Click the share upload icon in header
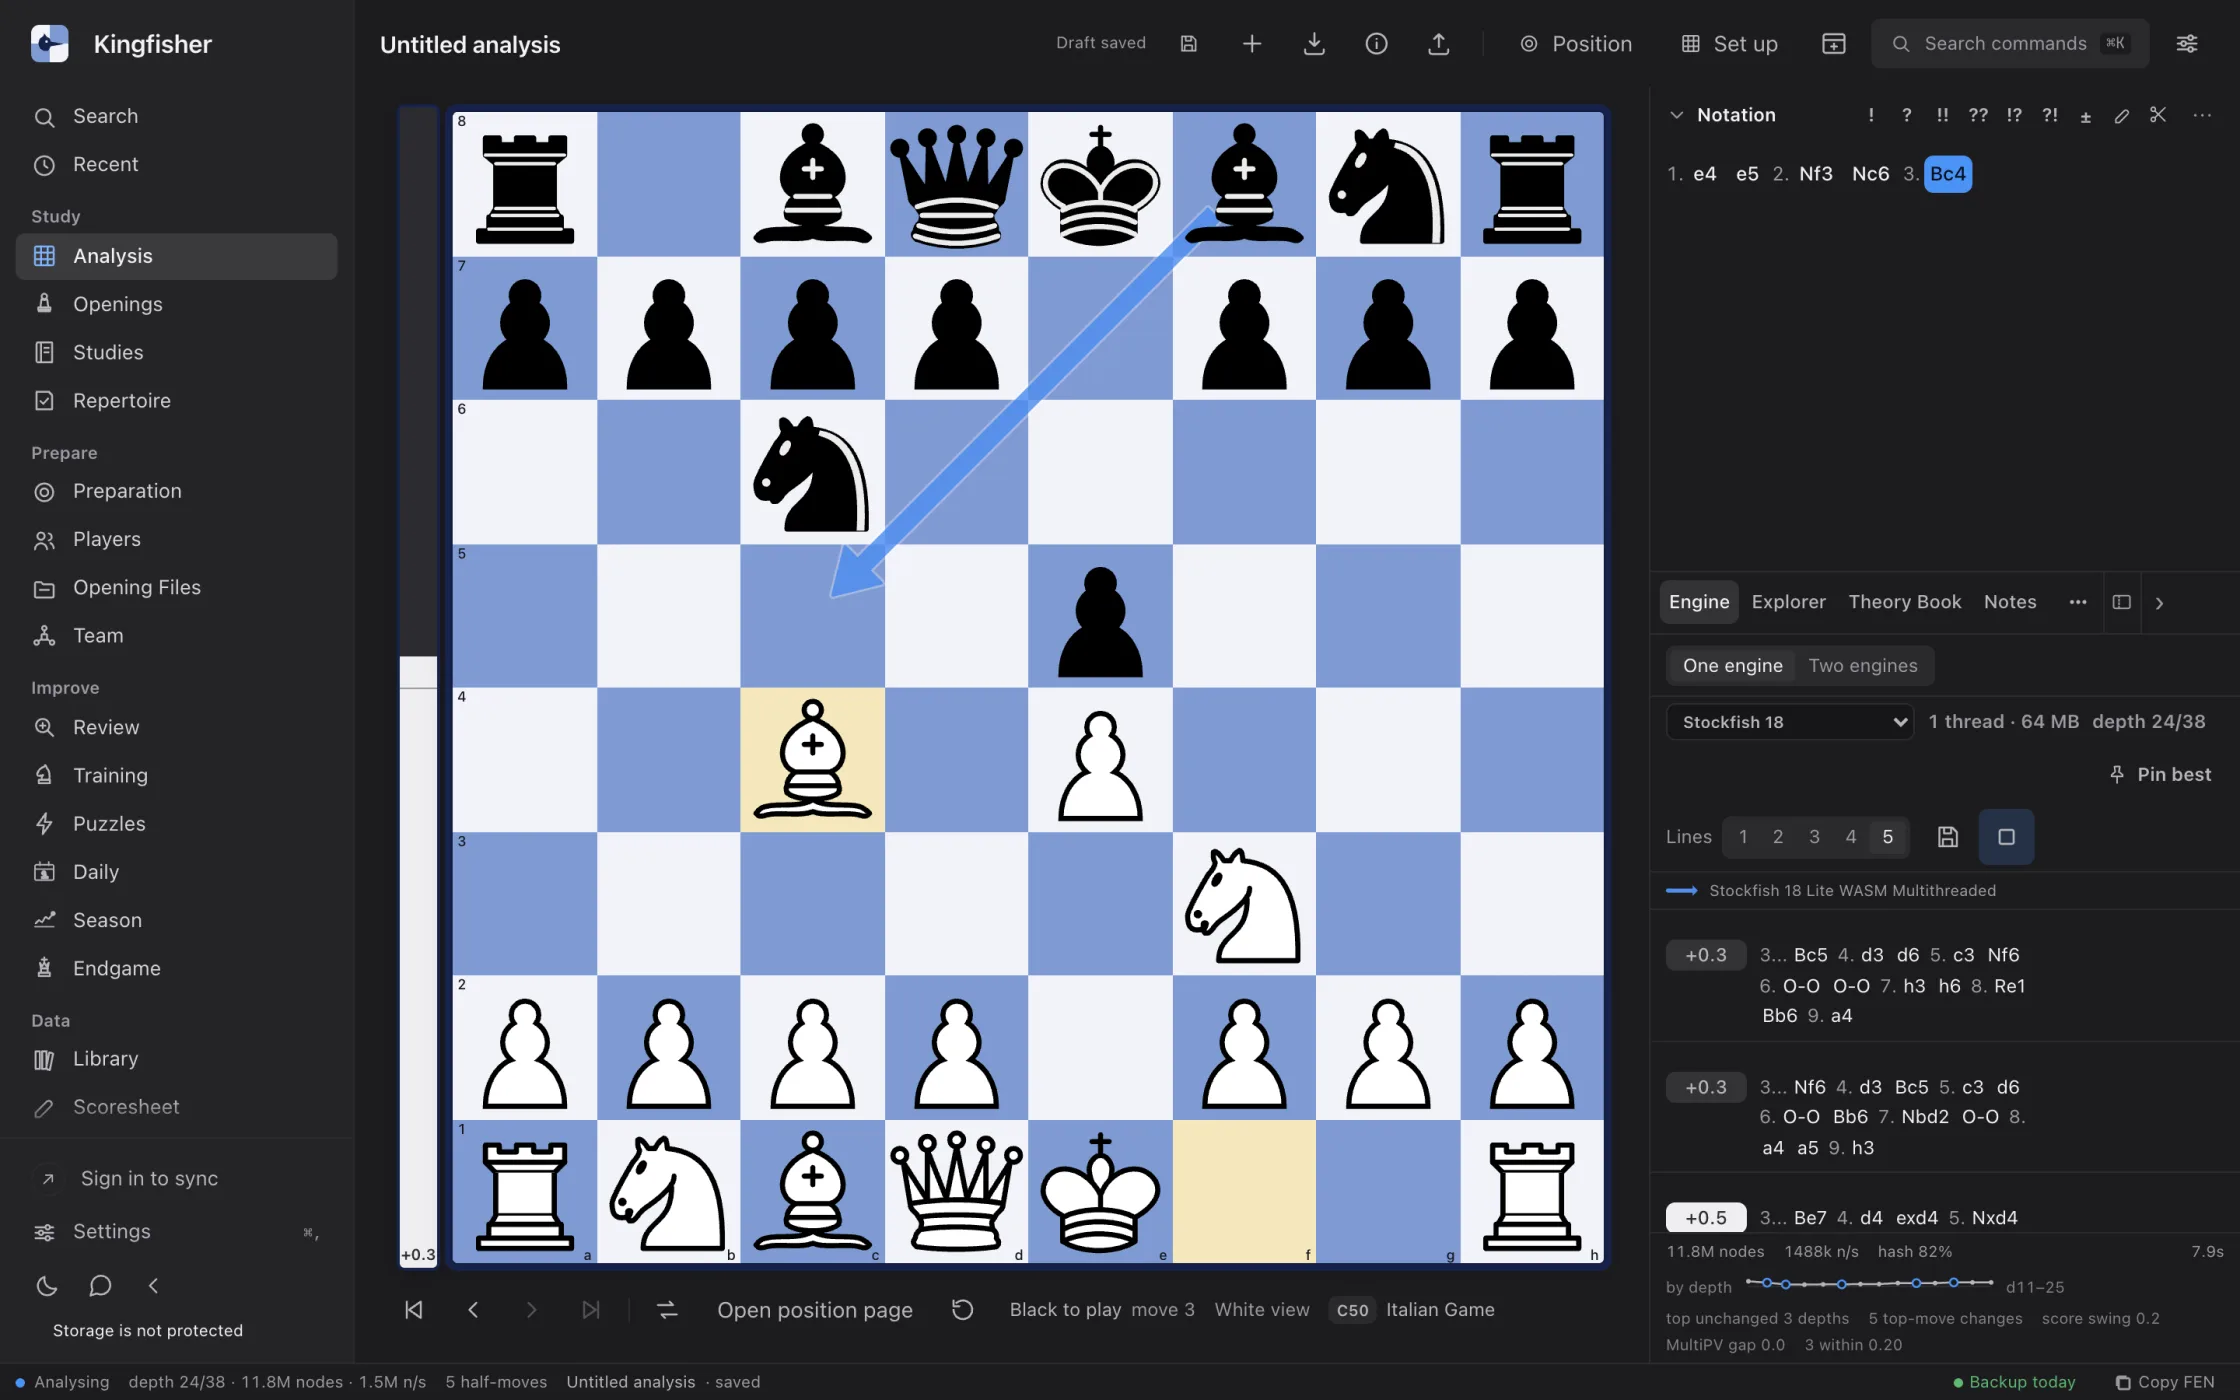The image size is (2240, 1400). pos(1439,44)
